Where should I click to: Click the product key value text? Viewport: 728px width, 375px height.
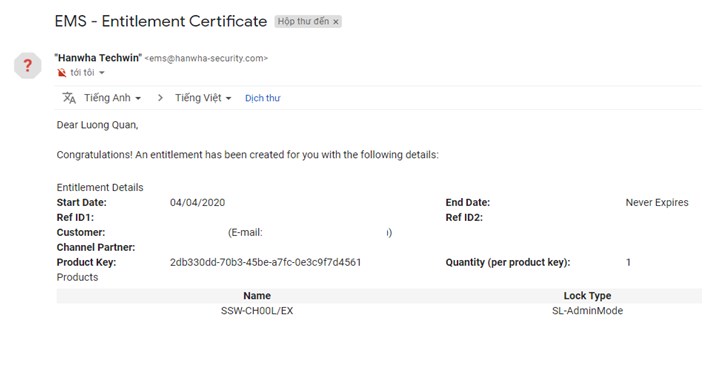266,262
